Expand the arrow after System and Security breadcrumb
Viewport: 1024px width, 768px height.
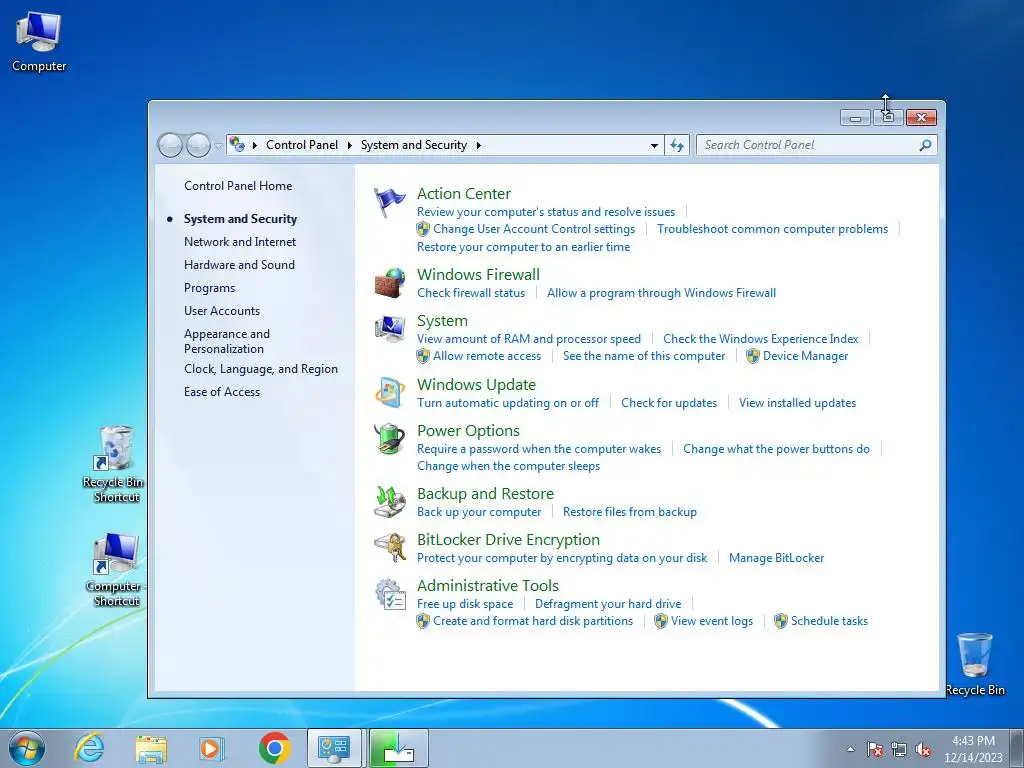click(x=479, y=145)
